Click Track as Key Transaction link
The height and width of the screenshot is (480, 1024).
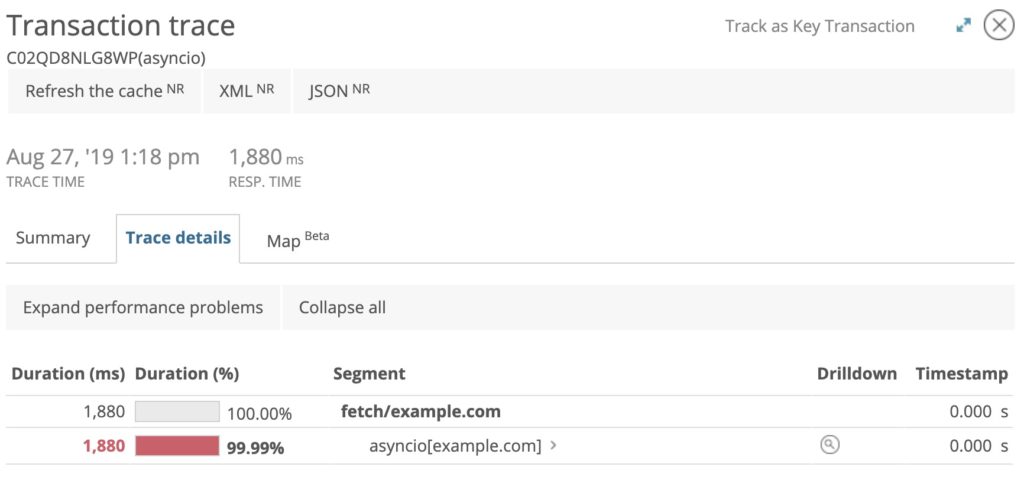tap(820, 26)
